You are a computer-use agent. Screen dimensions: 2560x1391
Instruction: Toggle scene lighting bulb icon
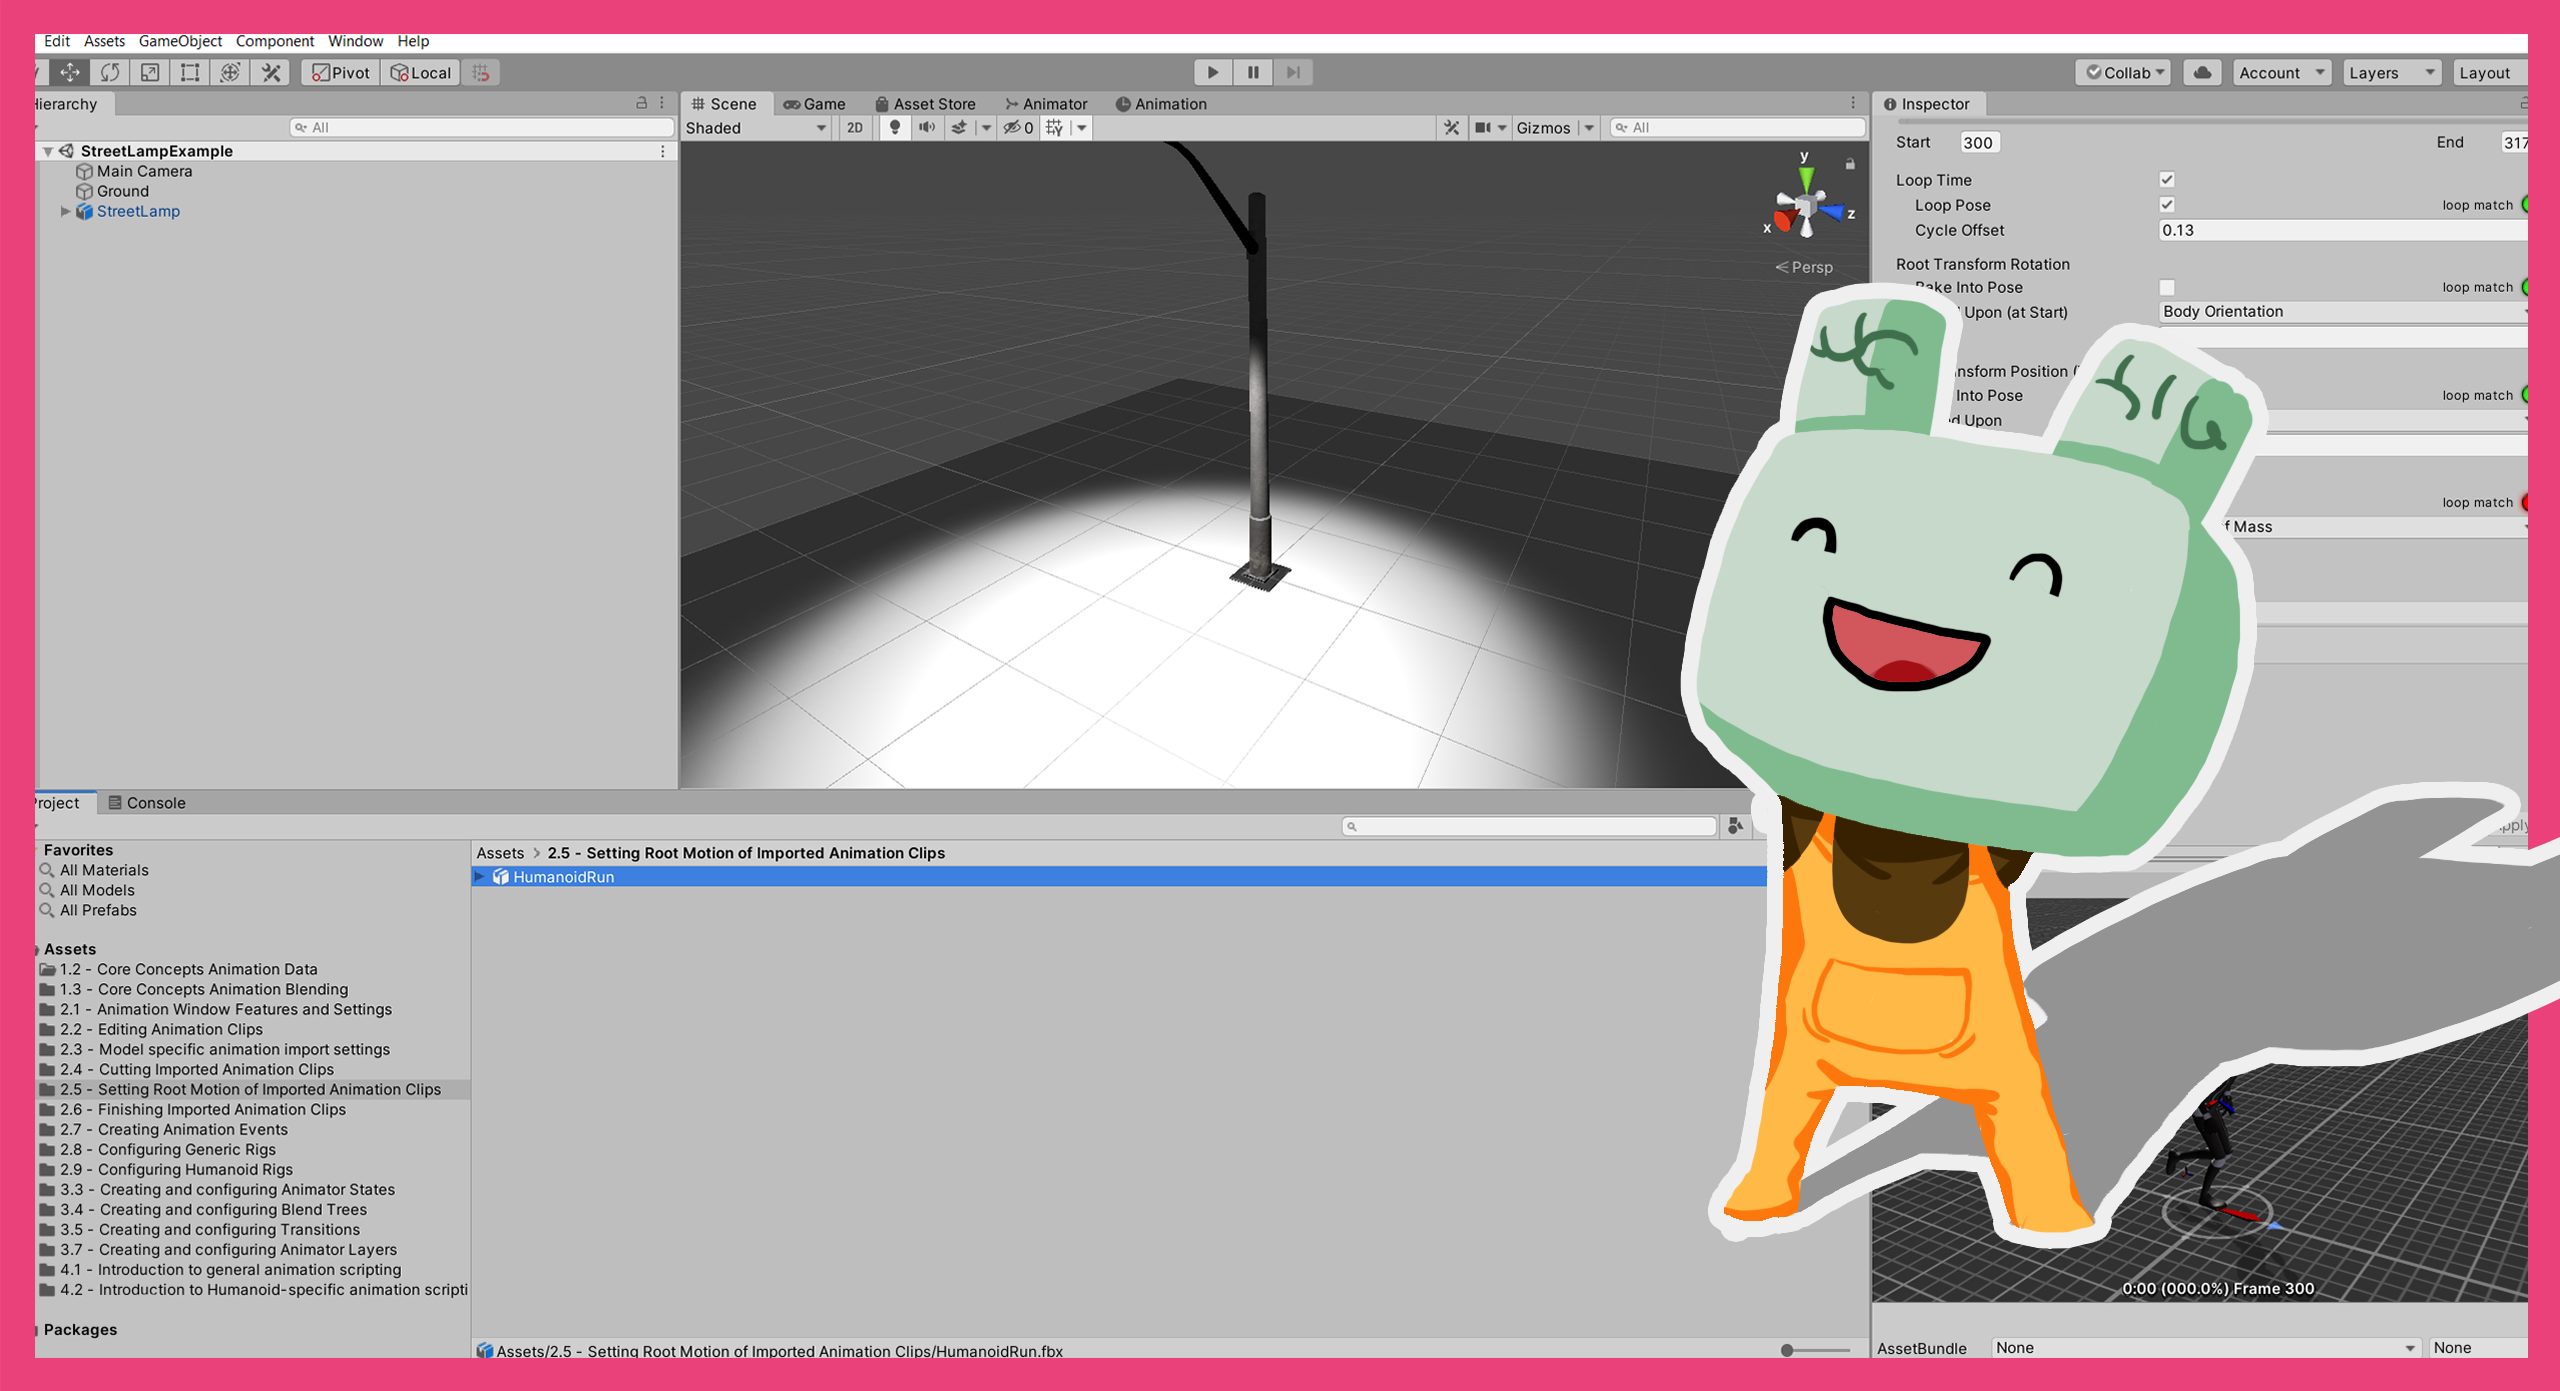click(895, 127)
